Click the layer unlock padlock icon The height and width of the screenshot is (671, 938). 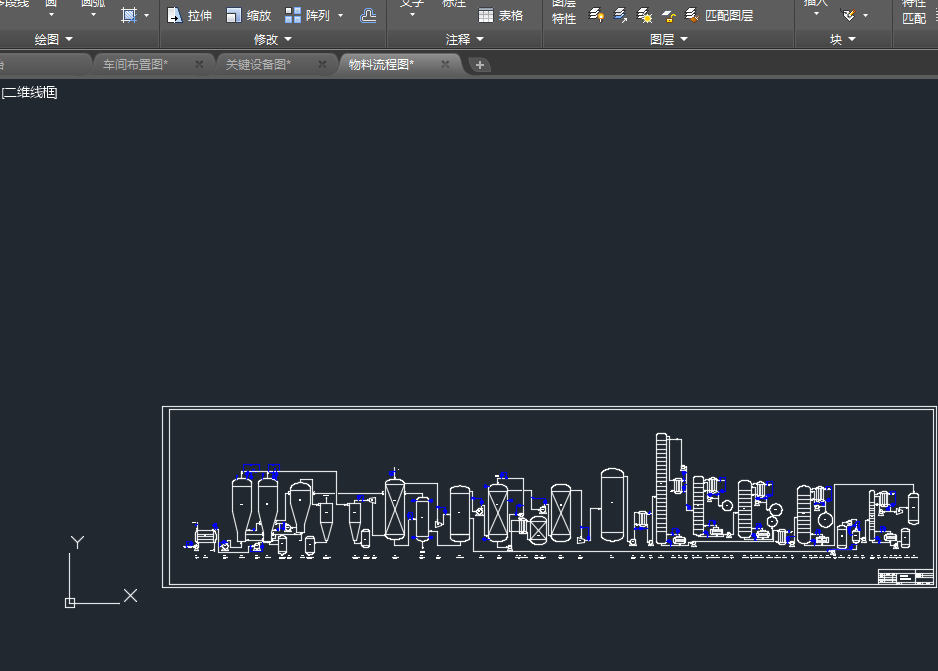pos(668,16)
